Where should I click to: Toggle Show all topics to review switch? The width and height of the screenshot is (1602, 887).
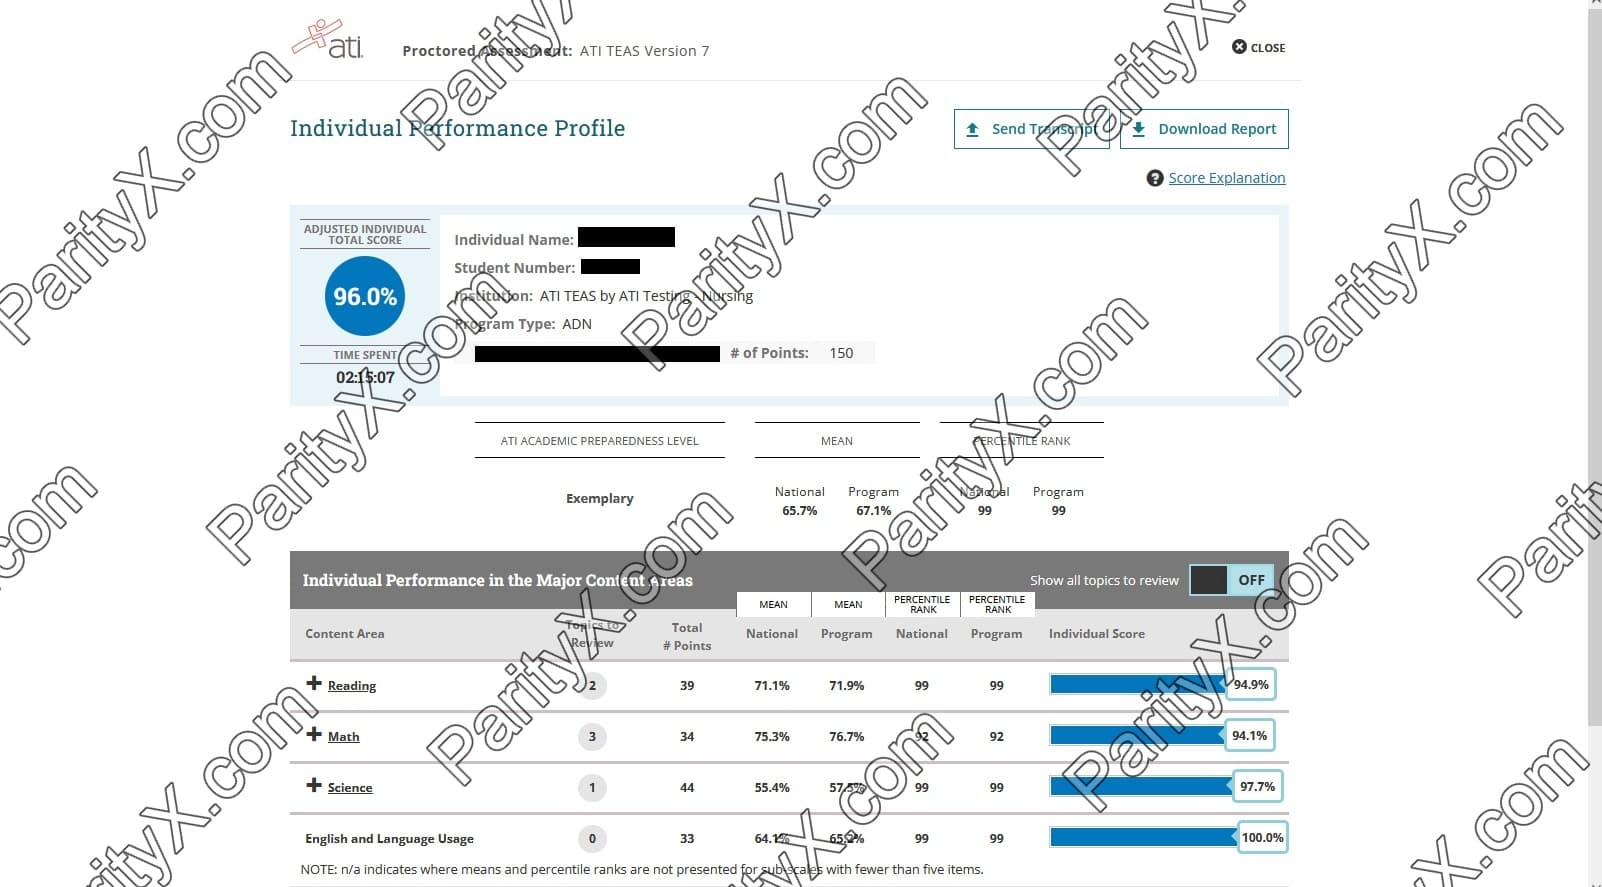point(1230,580)
